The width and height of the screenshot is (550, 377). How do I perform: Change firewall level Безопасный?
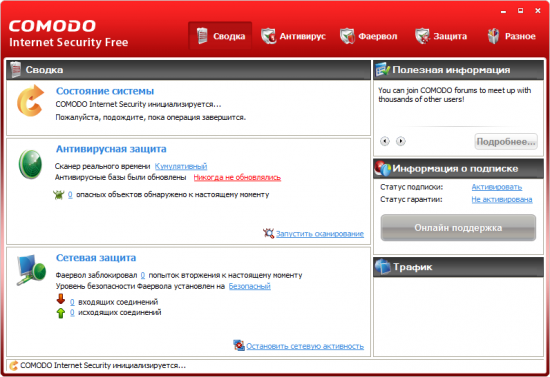[x=250, y=287]
